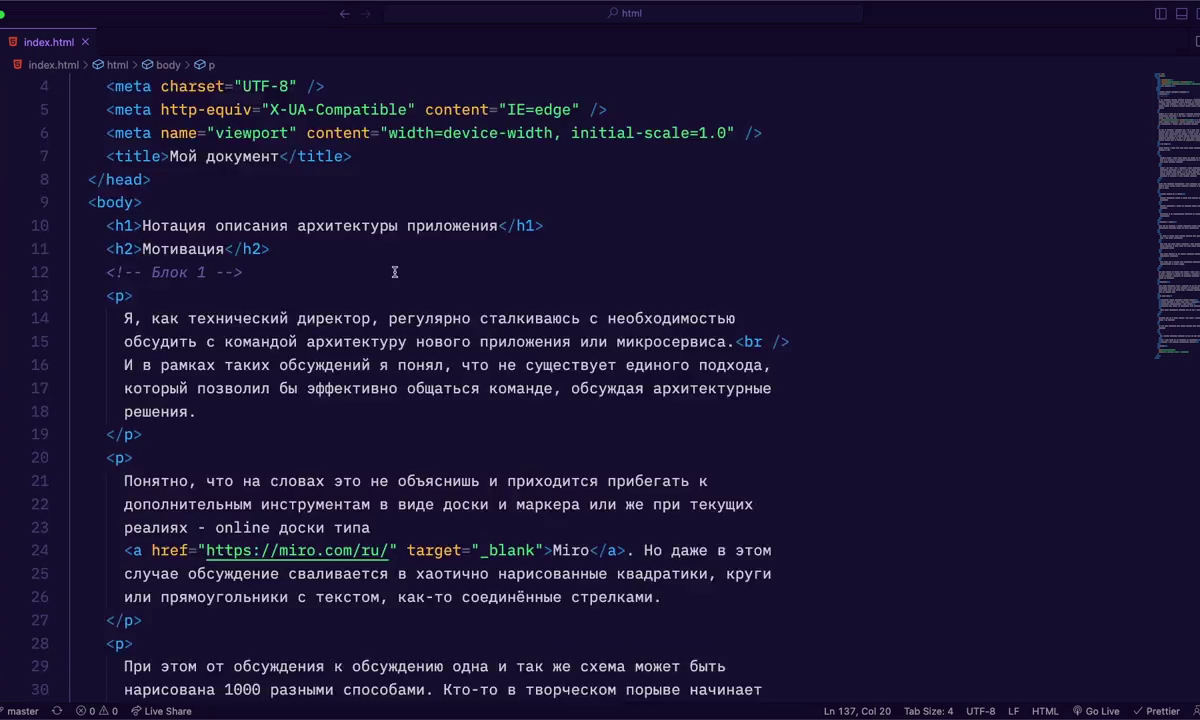Start a Live Share session
The image size is (1200, 720).
(161, 711)
